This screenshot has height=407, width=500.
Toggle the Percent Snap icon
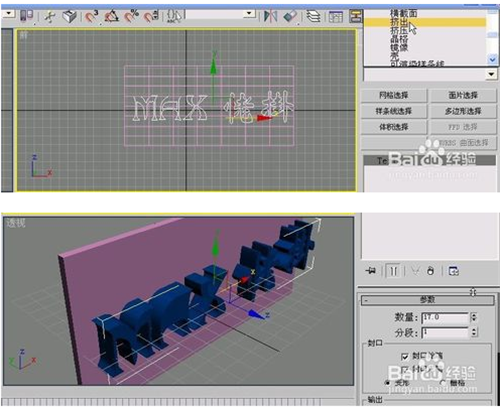pyautogui.click(x=132, y=16)
